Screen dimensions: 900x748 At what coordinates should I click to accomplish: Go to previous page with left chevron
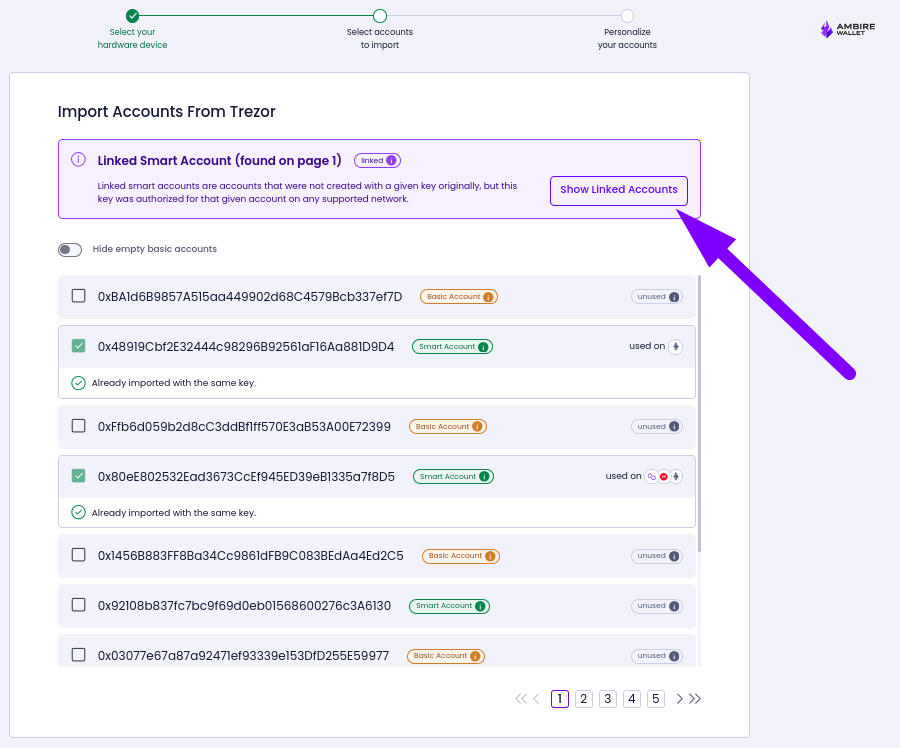click(536, 699)
